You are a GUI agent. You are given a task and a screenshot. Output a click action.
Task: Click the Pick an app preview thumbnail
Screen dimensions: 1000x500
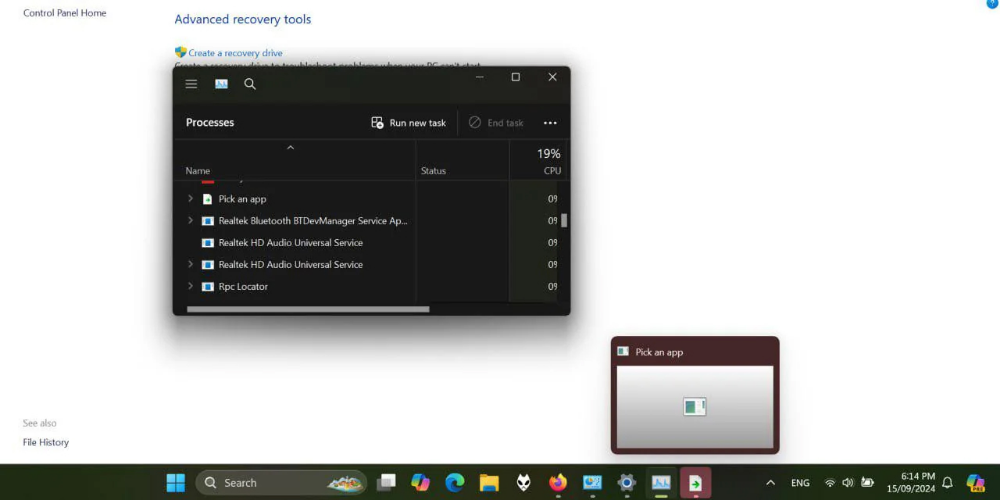695,407
